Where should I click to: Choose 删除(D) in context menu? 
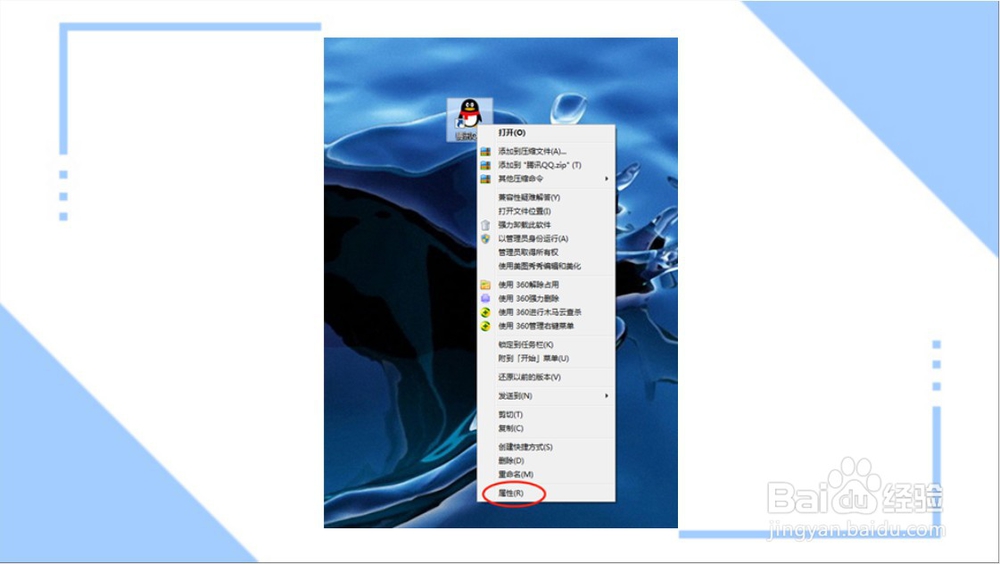tap(547, 461)
